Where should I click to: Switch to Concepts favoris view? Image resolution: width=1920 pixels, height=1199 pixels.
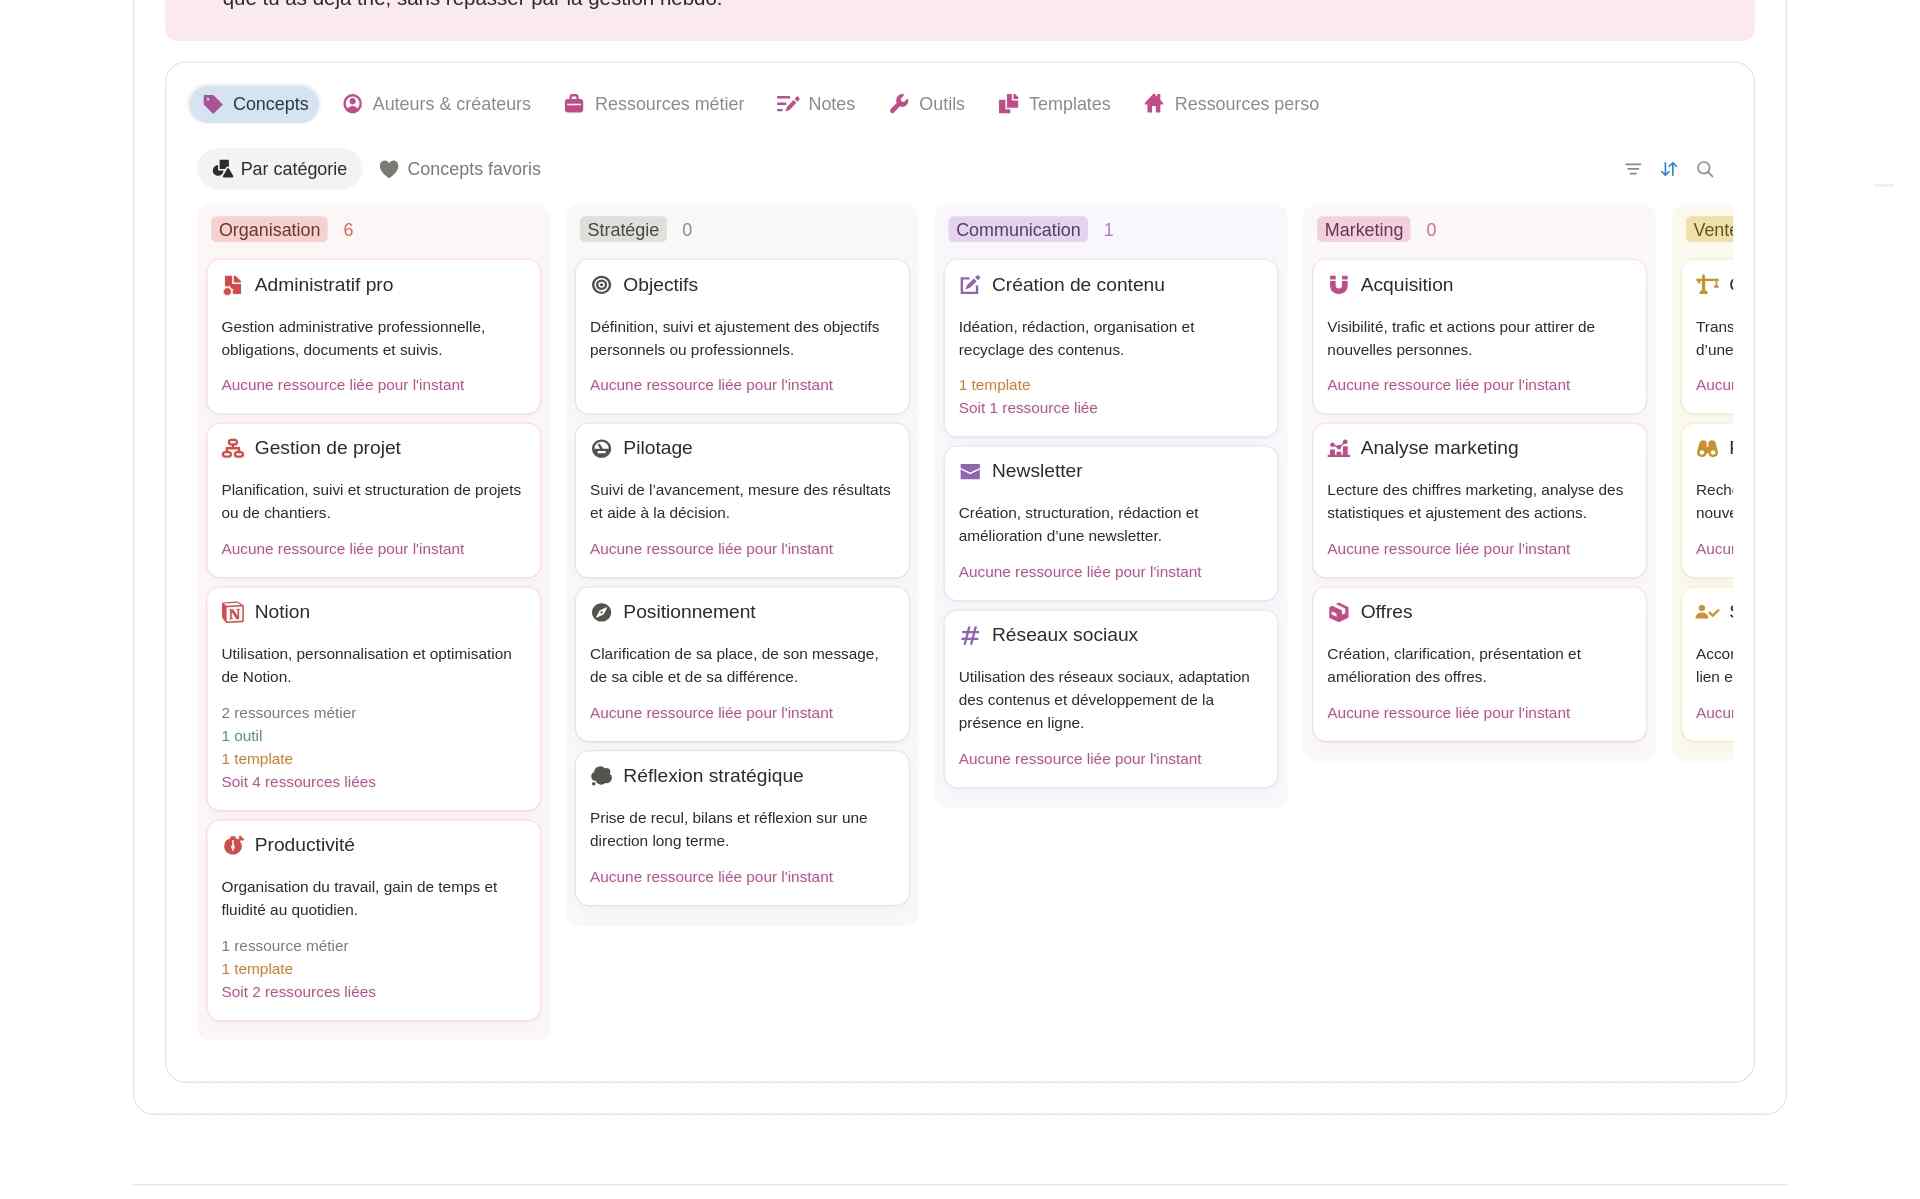pos(460,169)
